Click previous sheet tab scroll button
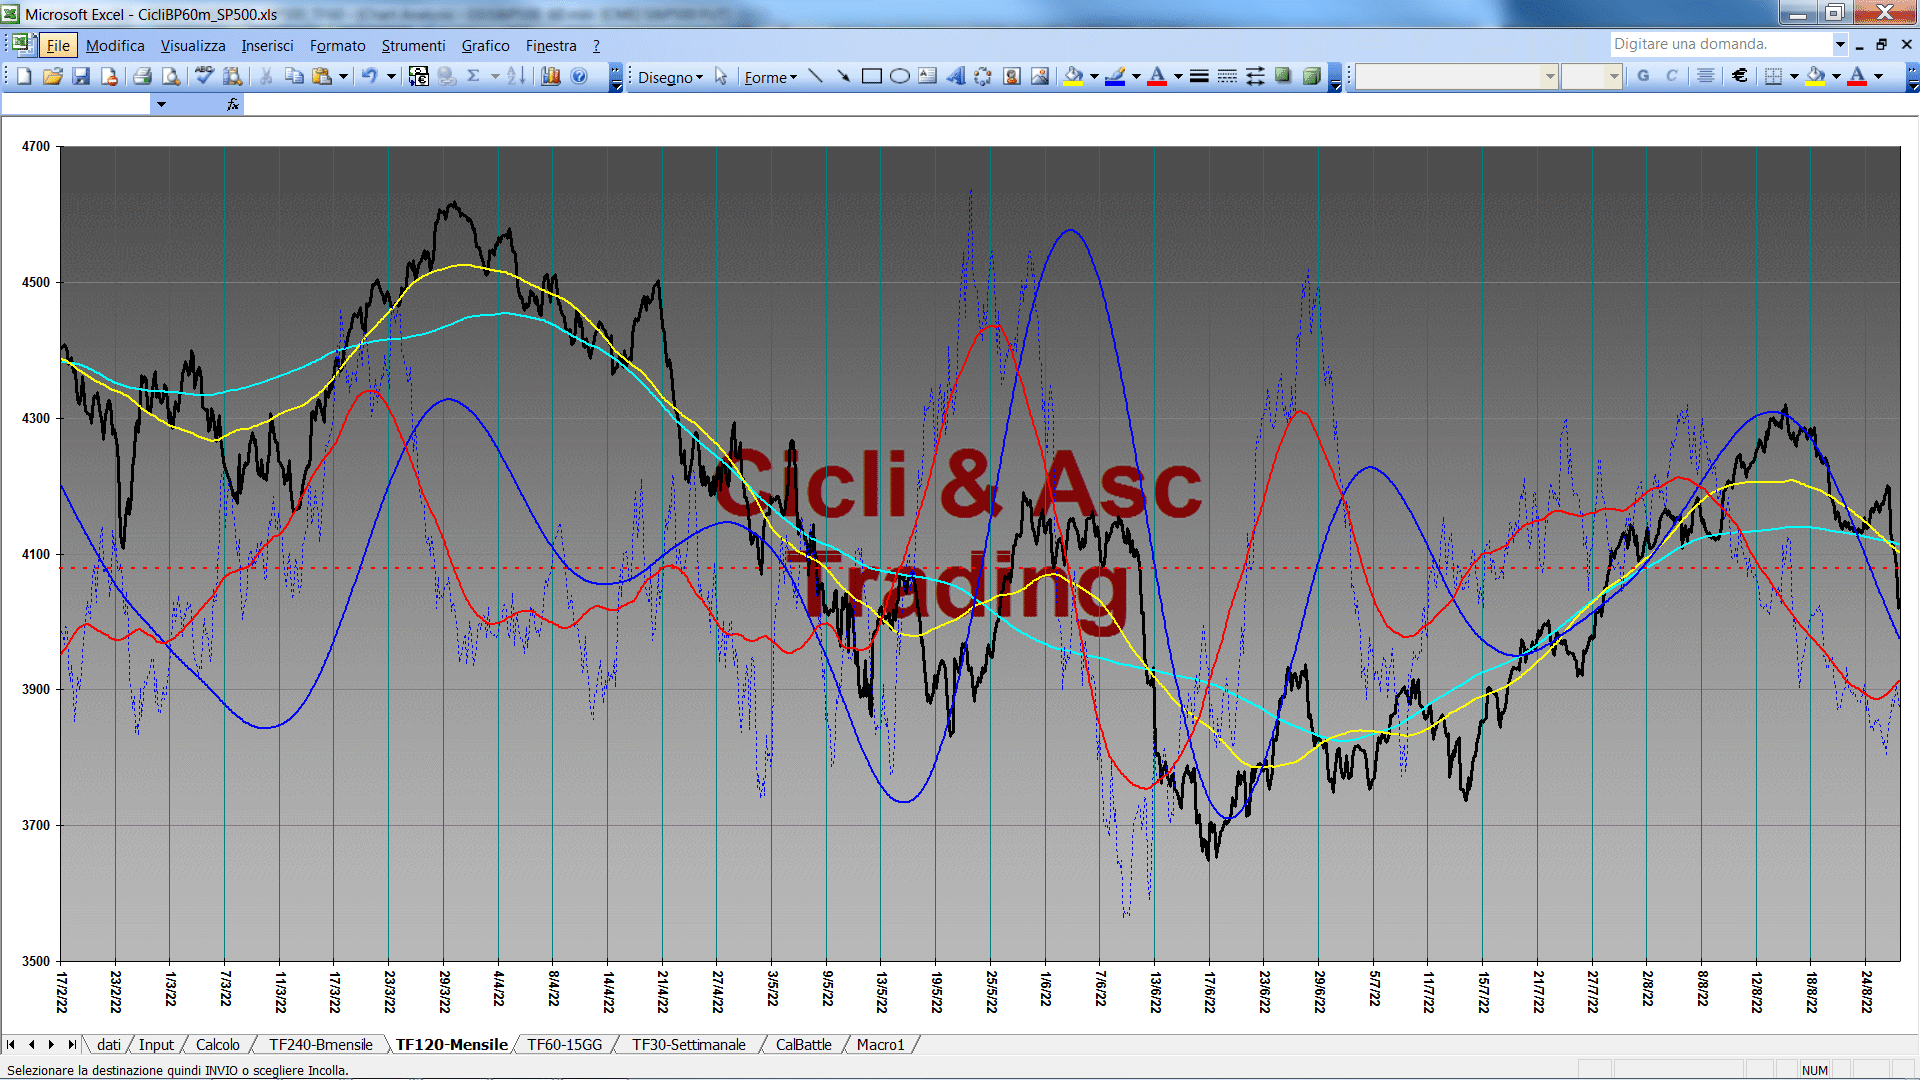Viewport: 1920px width, 1080px height. pyautogui.click(x=32, y=1044)
